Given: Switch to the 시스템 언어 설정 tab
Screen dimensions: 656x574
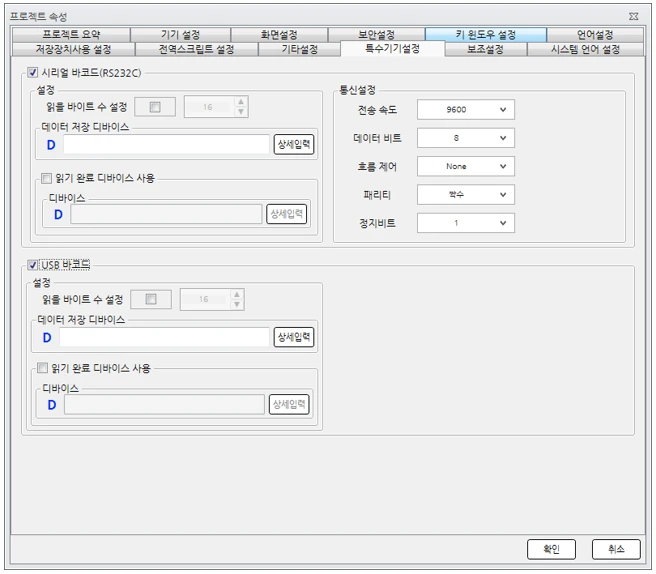Looking at the screenshot, I should (x=585, y=49).
